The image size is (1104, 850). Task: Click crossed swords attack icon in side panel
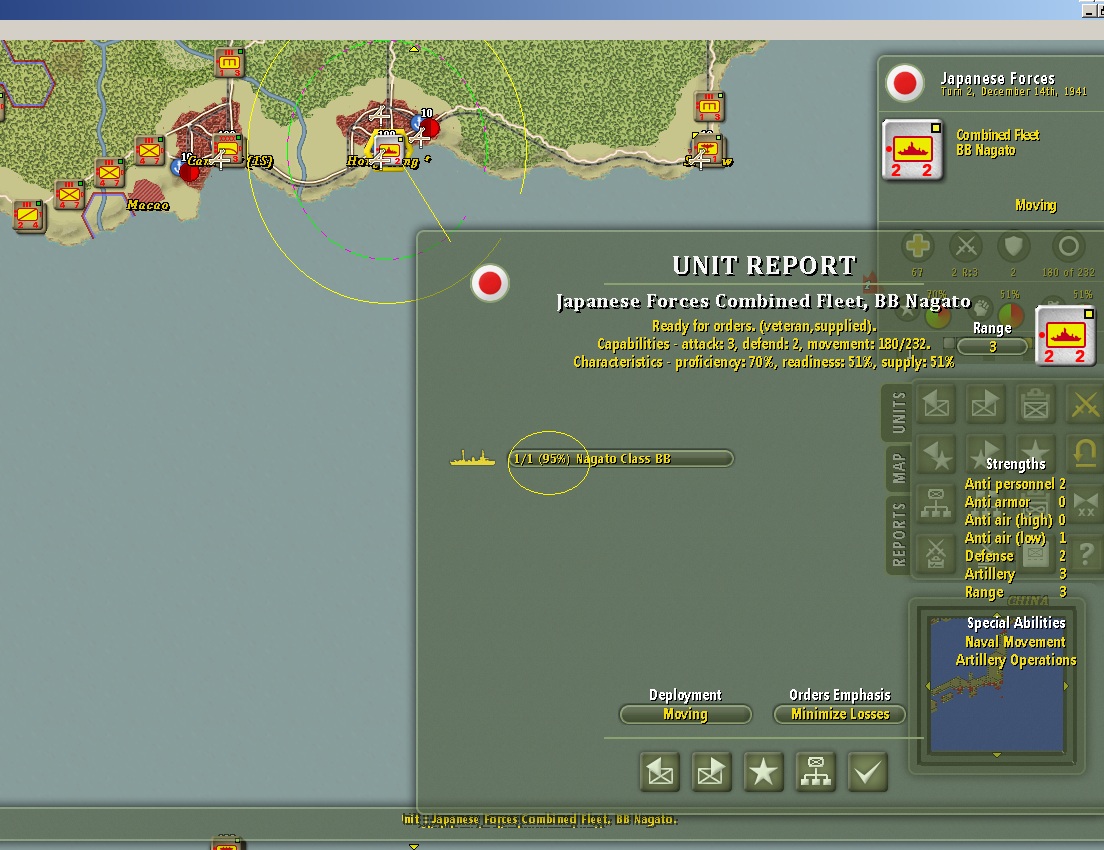pyautogui.click(x=1085, y=405)
